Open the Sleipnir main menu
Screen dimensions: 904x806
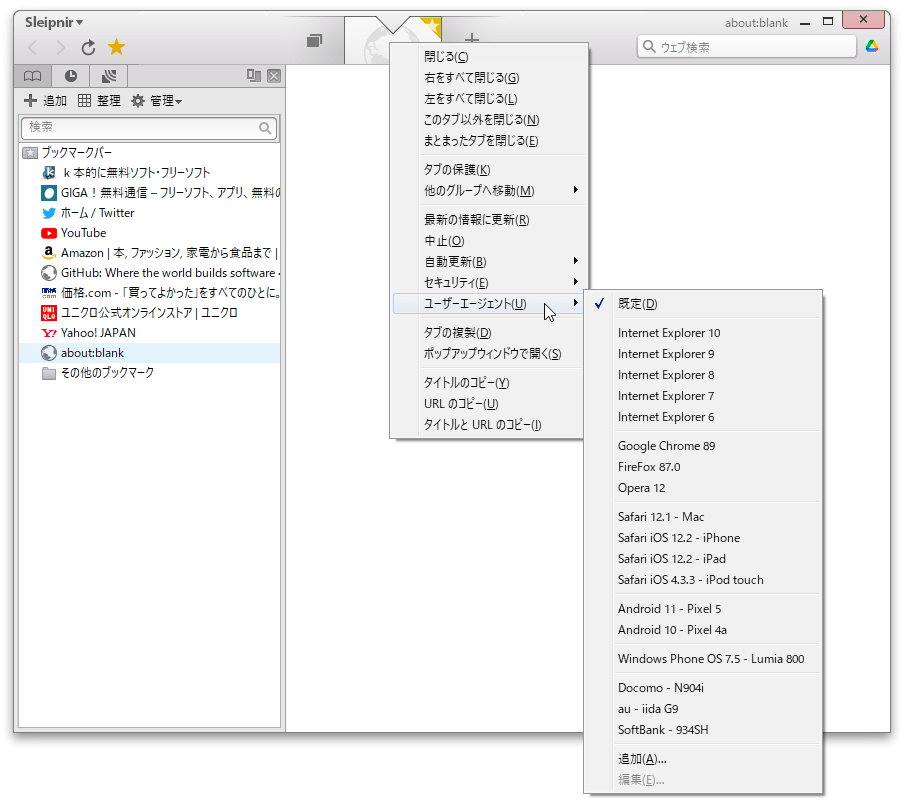54,22
